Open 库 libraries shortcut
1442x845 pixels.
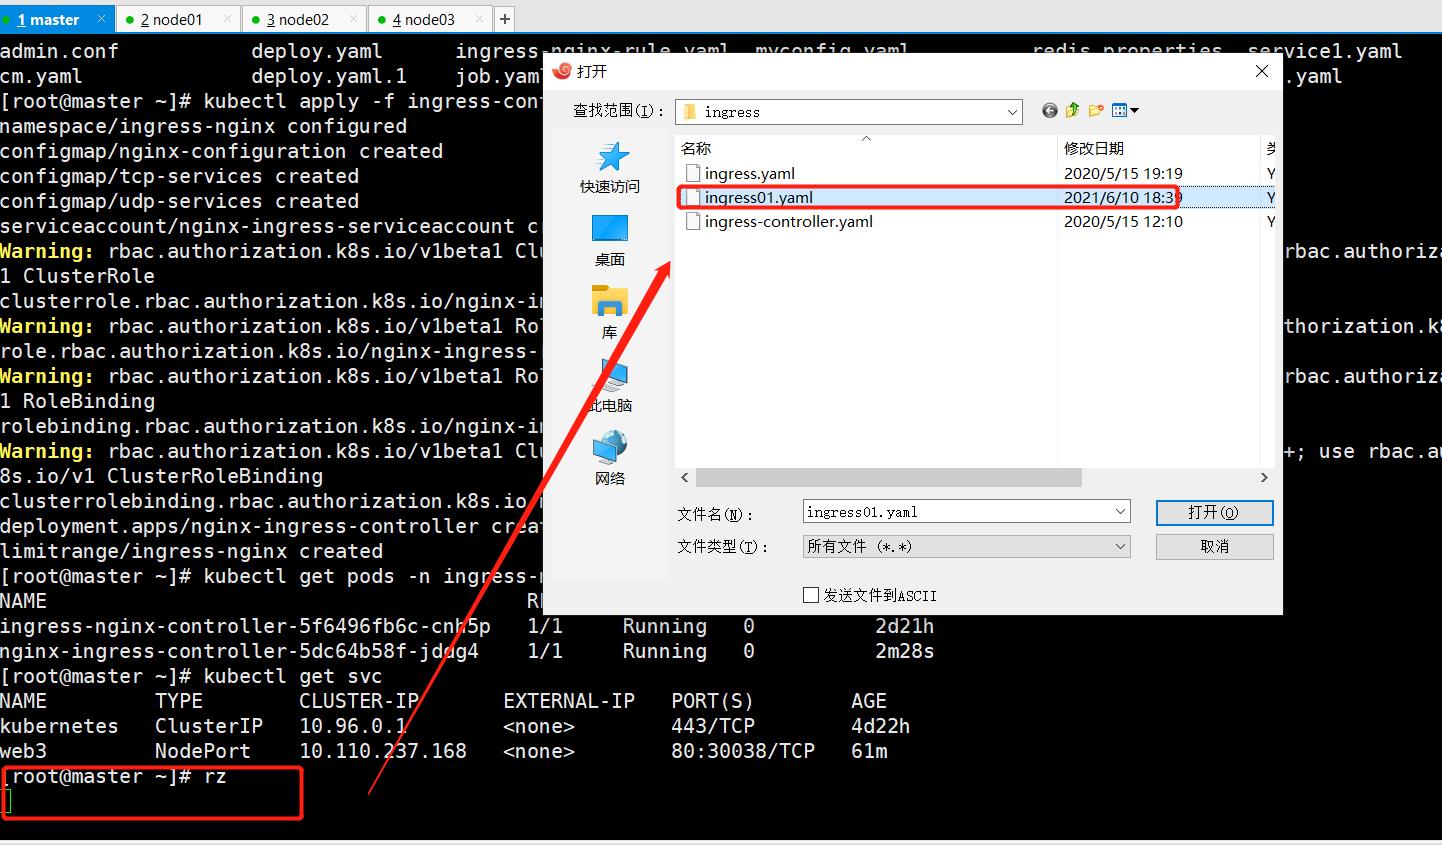coord(610,313)
